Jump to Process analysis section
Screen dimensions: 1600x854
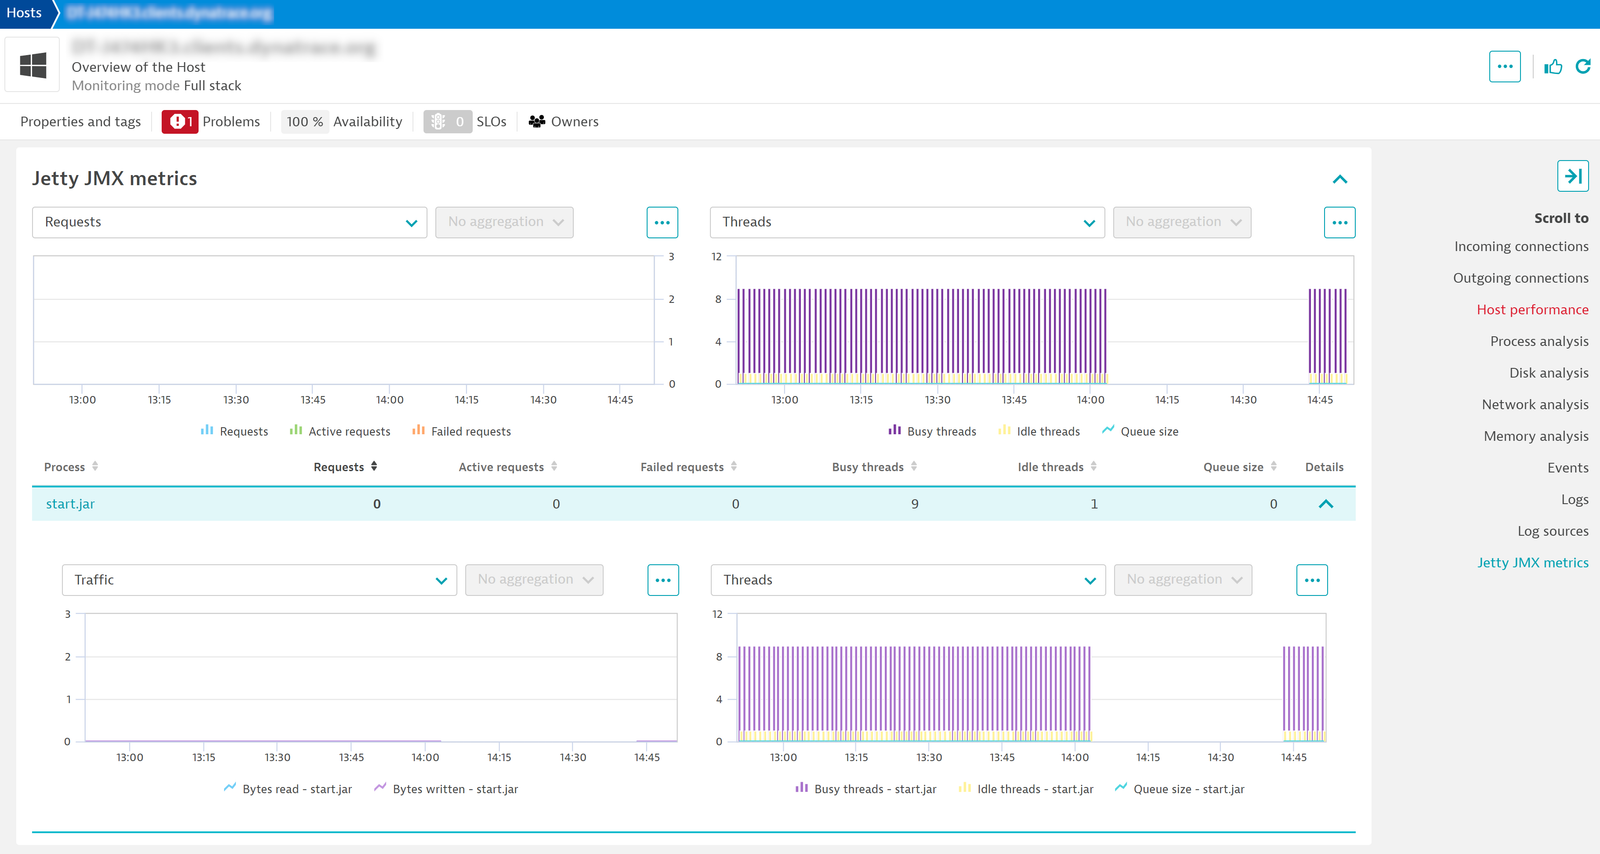1539,341
